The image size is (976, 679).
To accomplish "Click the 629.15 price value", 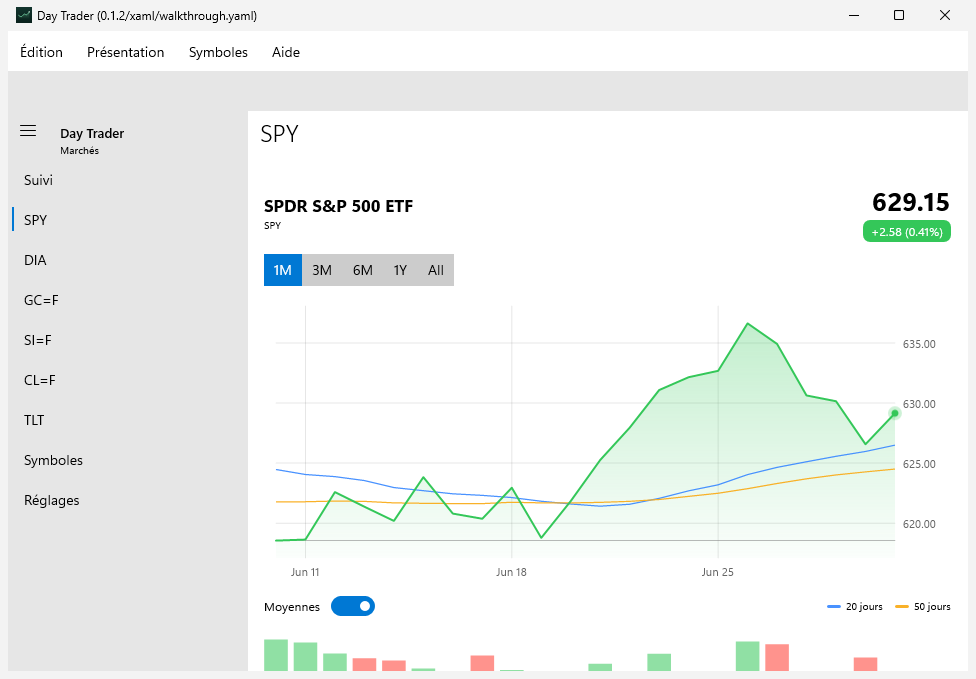I will [911, 202].
